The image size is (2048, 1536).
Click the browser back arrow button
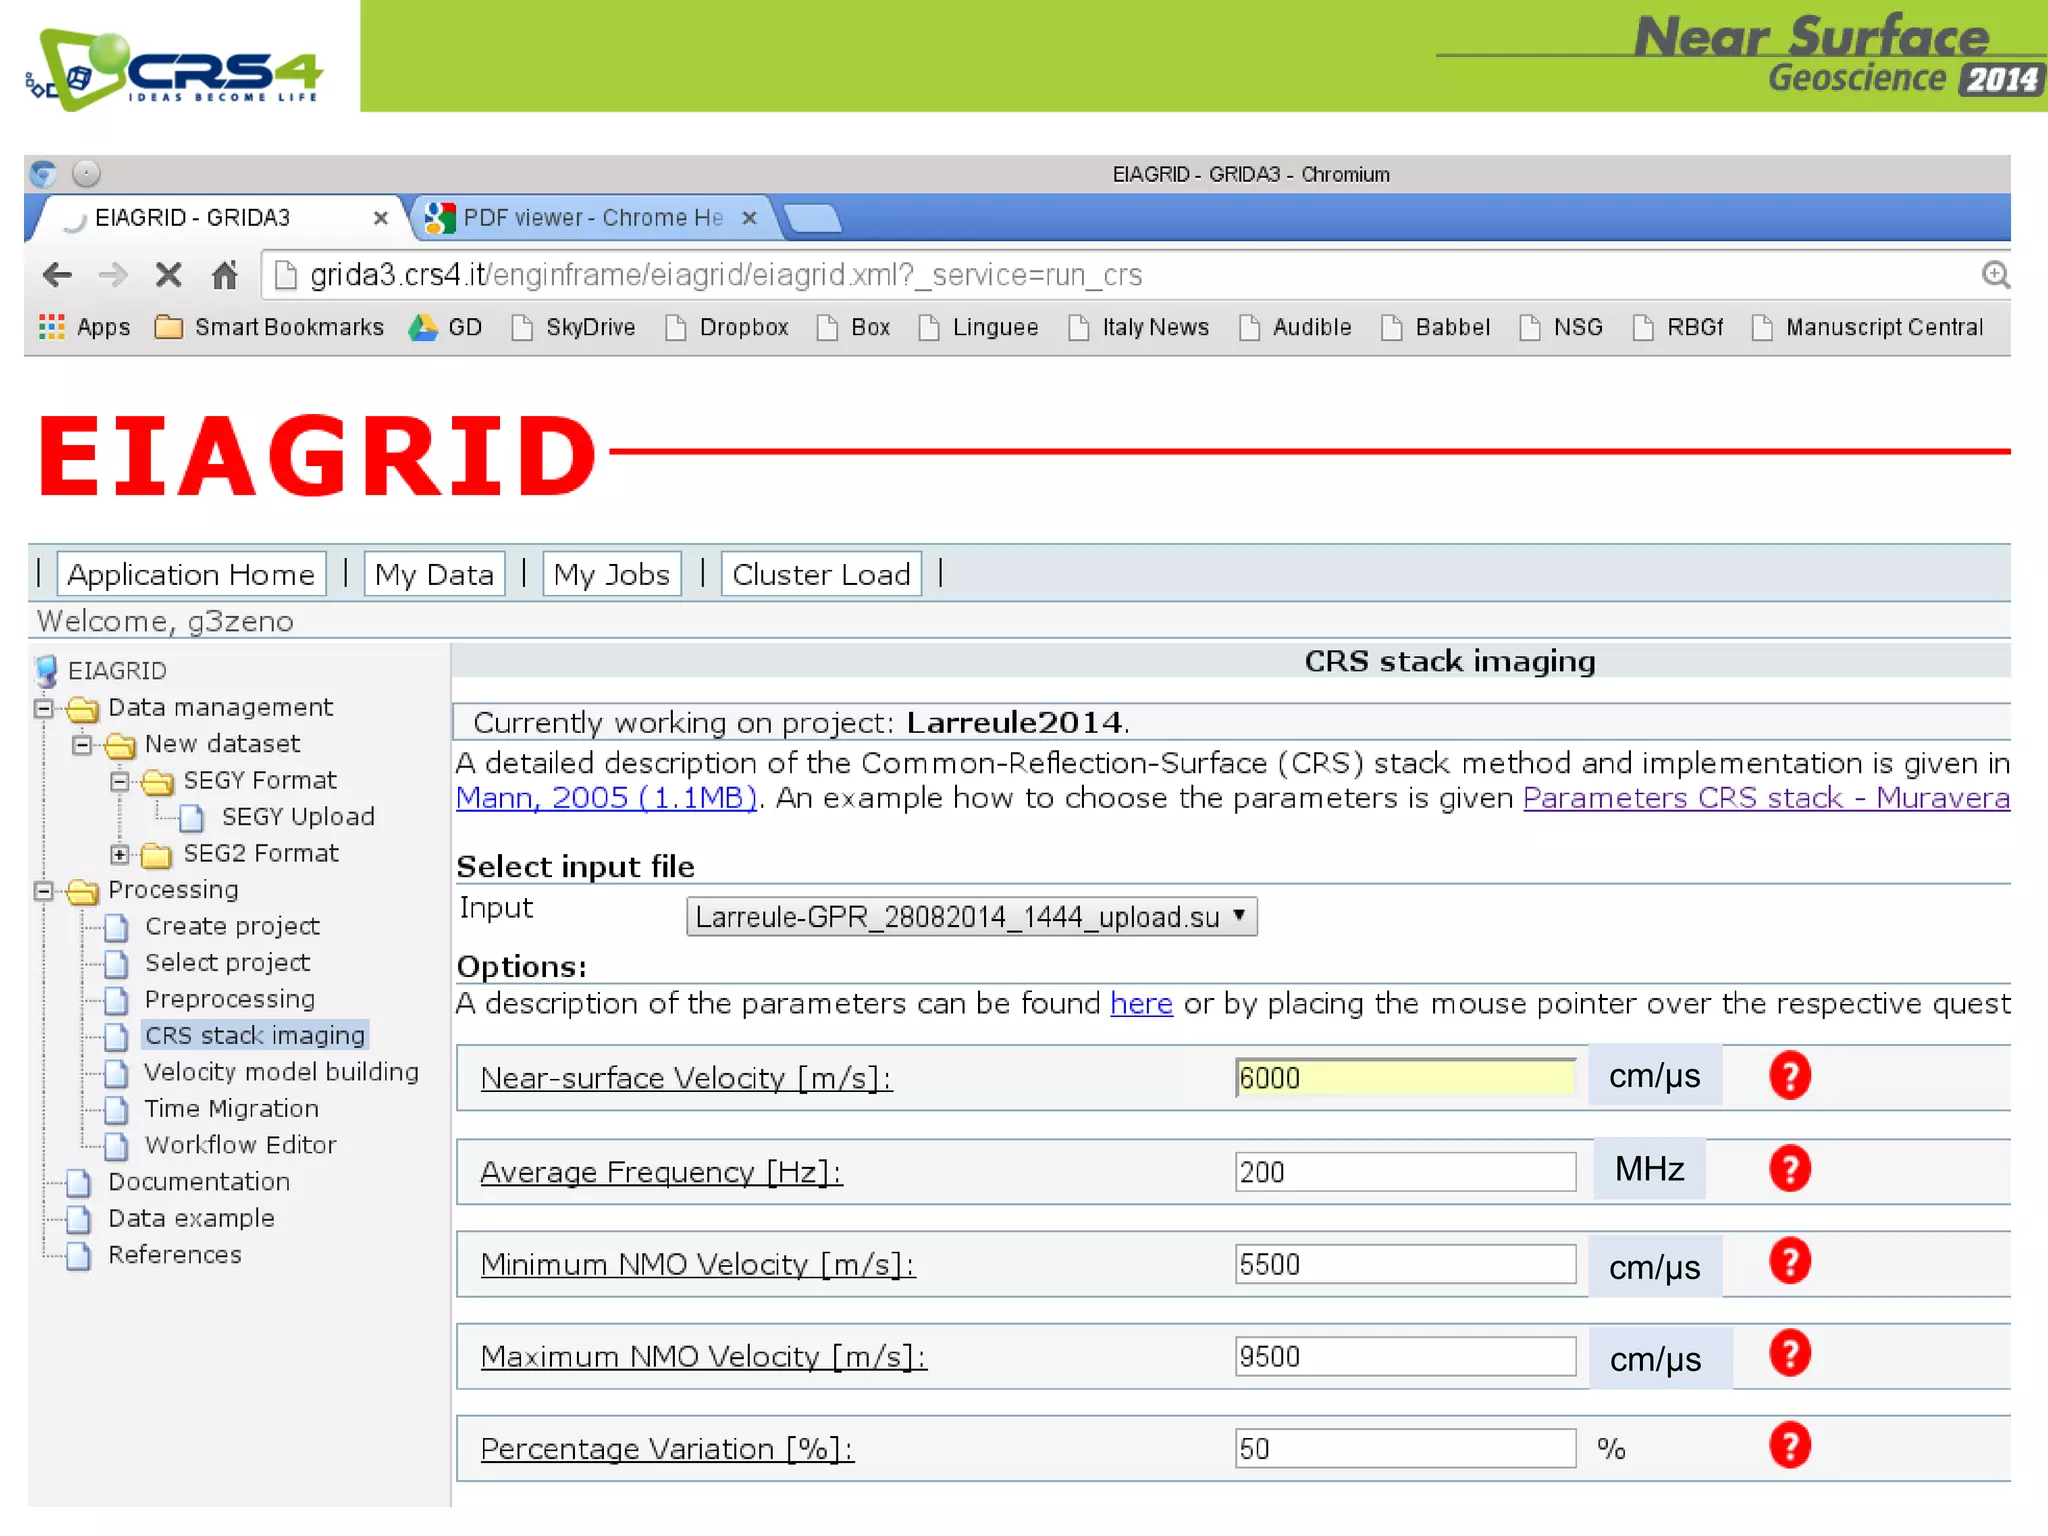click(57, 275)
